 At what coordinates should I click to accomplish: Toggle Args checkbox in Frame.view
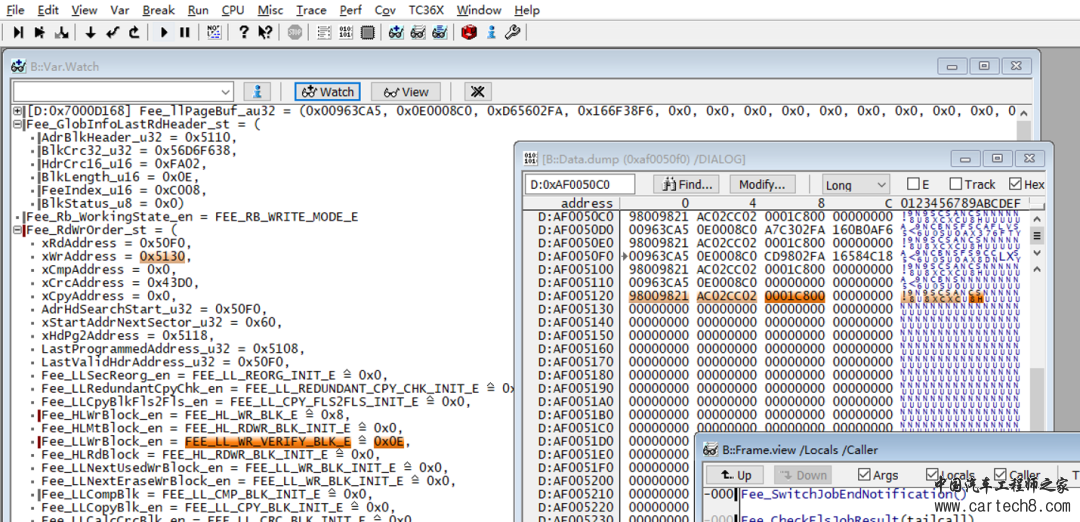point(864,474)
